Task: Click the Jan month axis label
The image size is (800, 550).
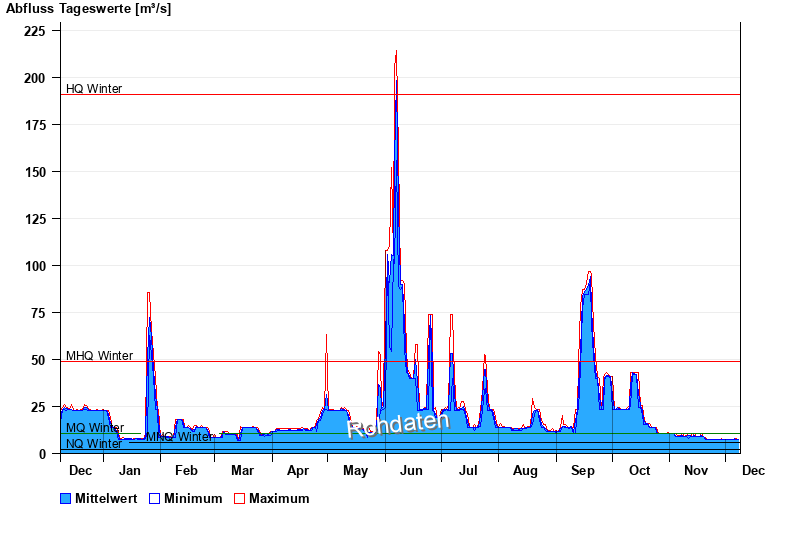Action: click(x=129, y=470)
